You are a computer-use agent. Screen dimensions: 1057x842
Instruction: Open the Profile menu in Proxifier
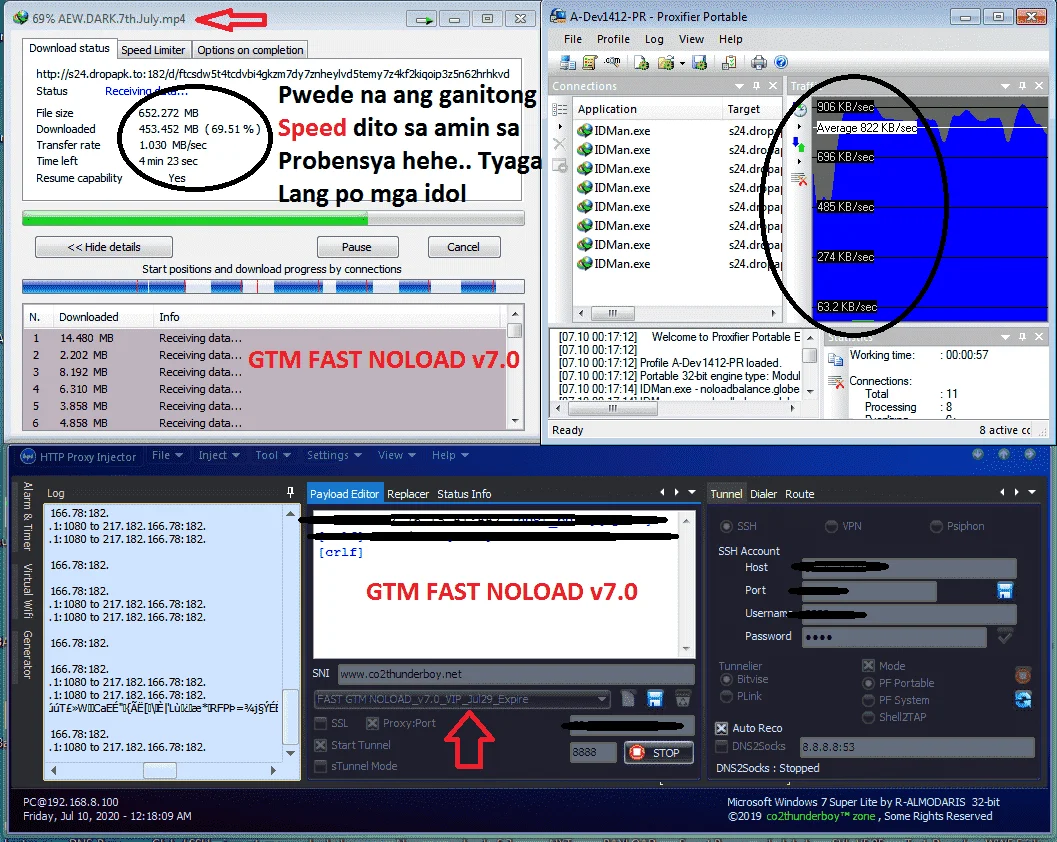click(613, 39)
